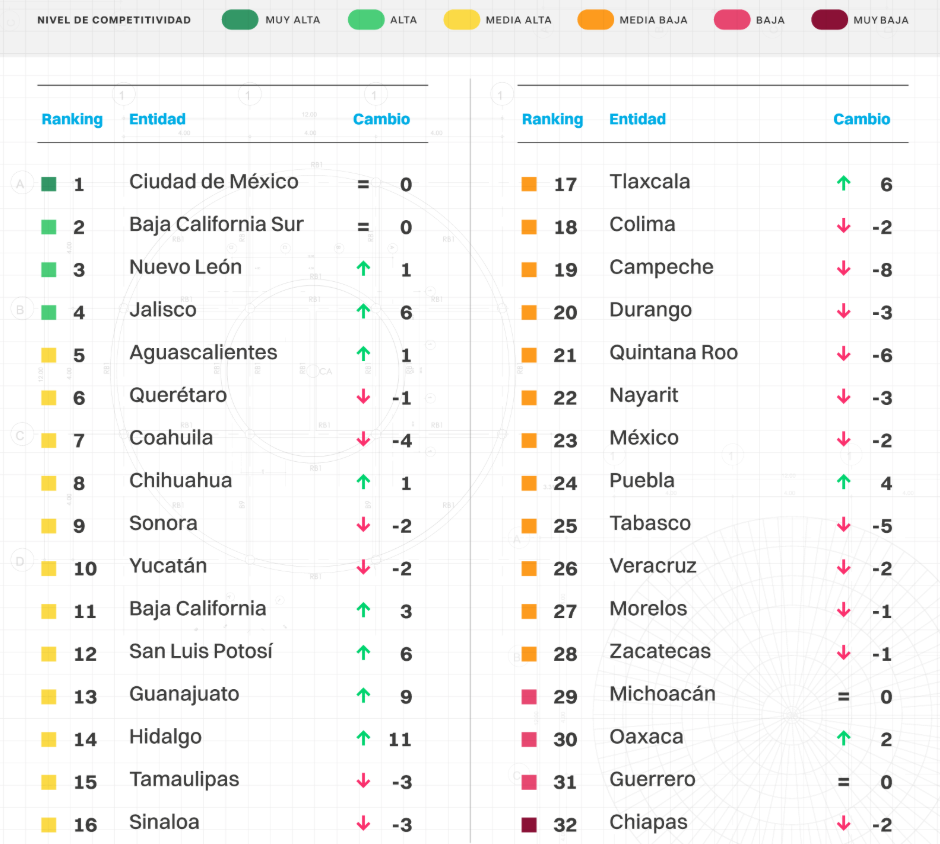940x844 pixels.
Task: Click the up arrow for Chihuahua
Action: (363, 482)
